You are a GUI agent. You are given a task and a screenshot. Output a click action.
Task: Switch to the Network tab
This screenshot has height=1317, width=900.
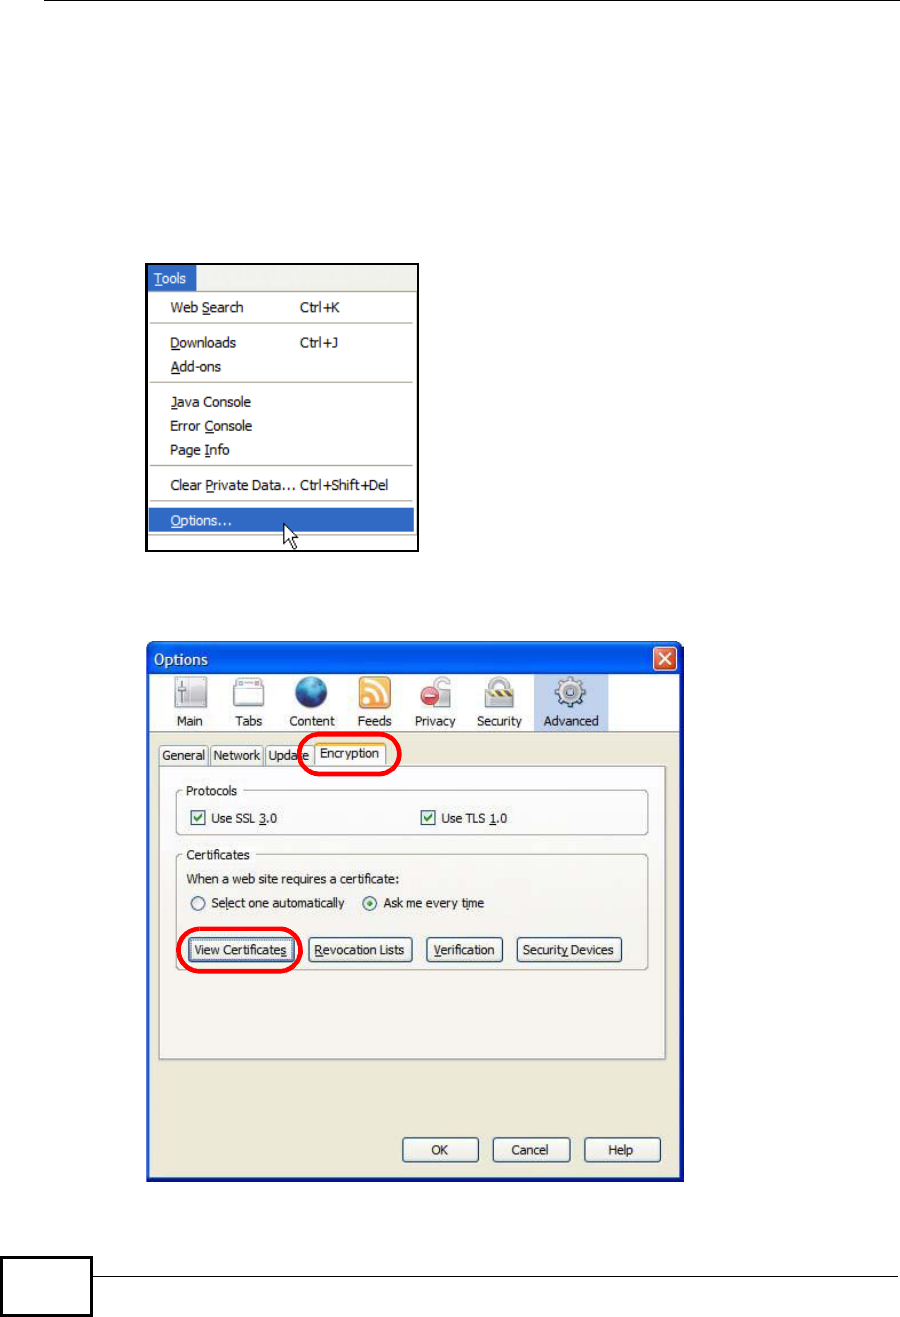click(237, 756)
